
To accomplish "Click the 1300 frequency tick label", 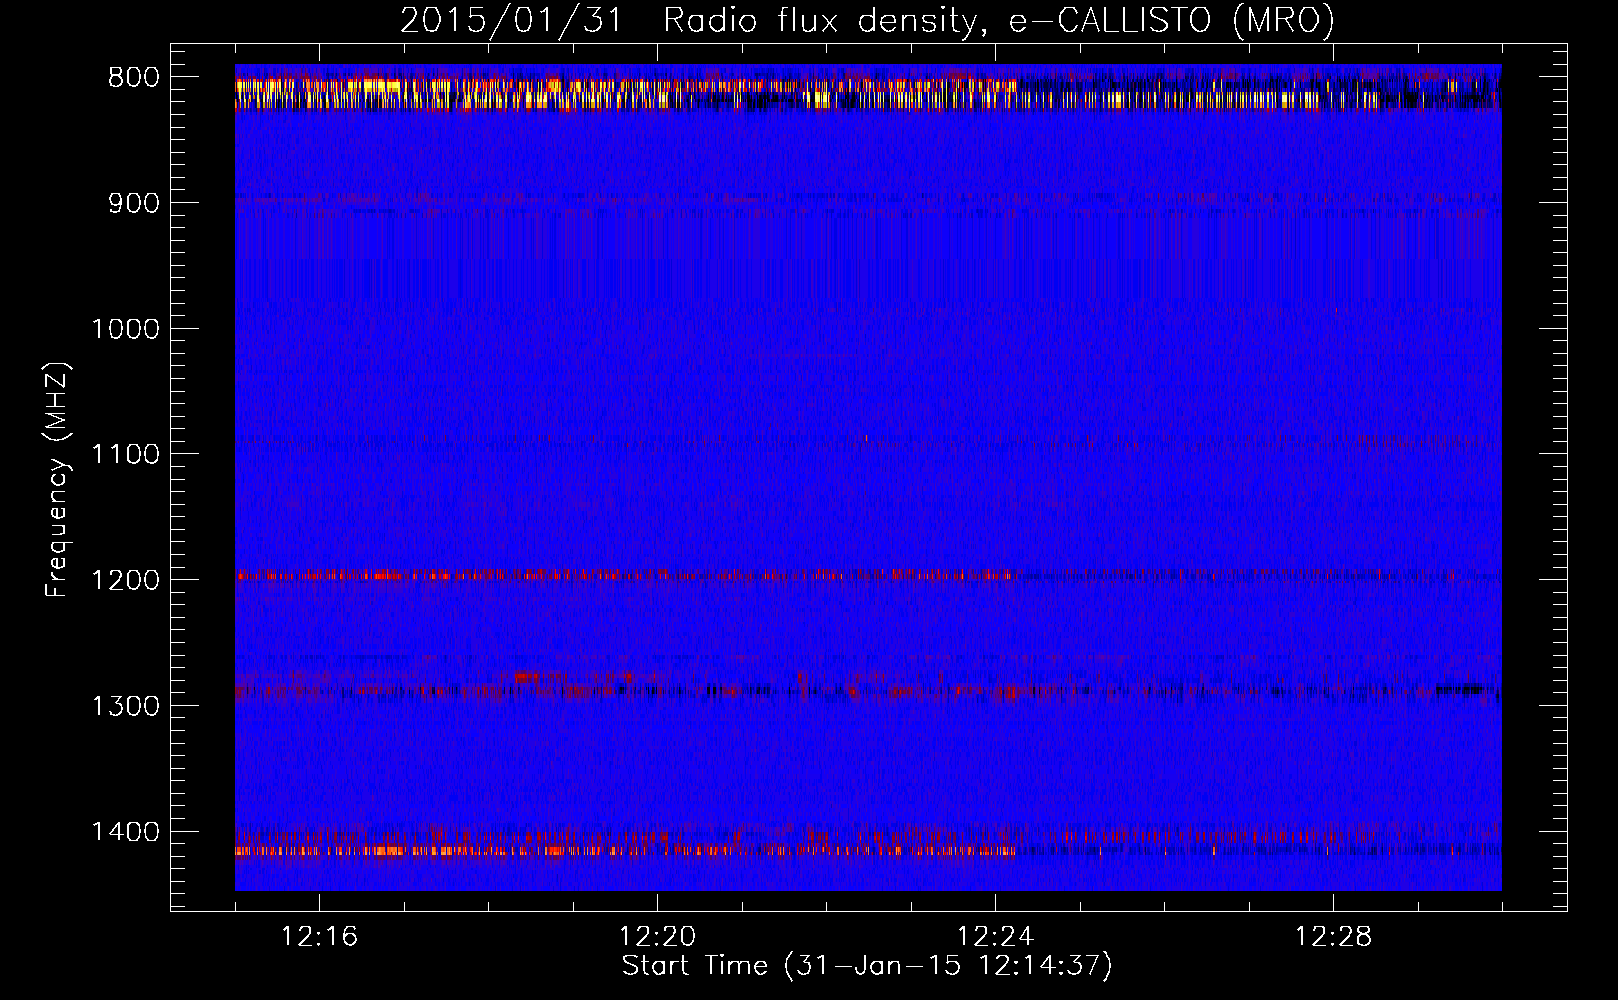I will (125, 706).
